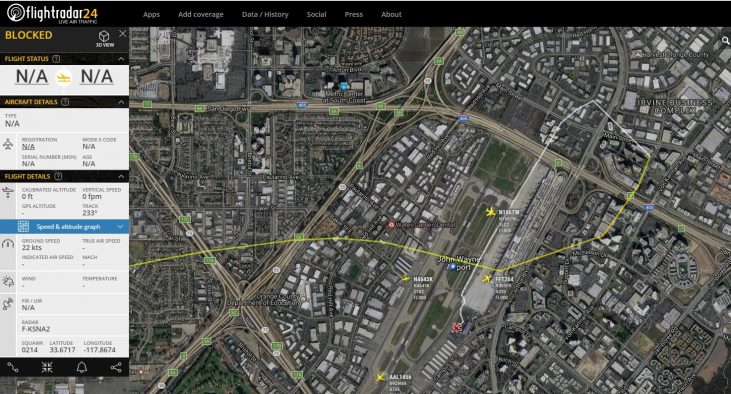Click the Add coverage link
This screenshot has height=394, width=731.
[200, 14]
